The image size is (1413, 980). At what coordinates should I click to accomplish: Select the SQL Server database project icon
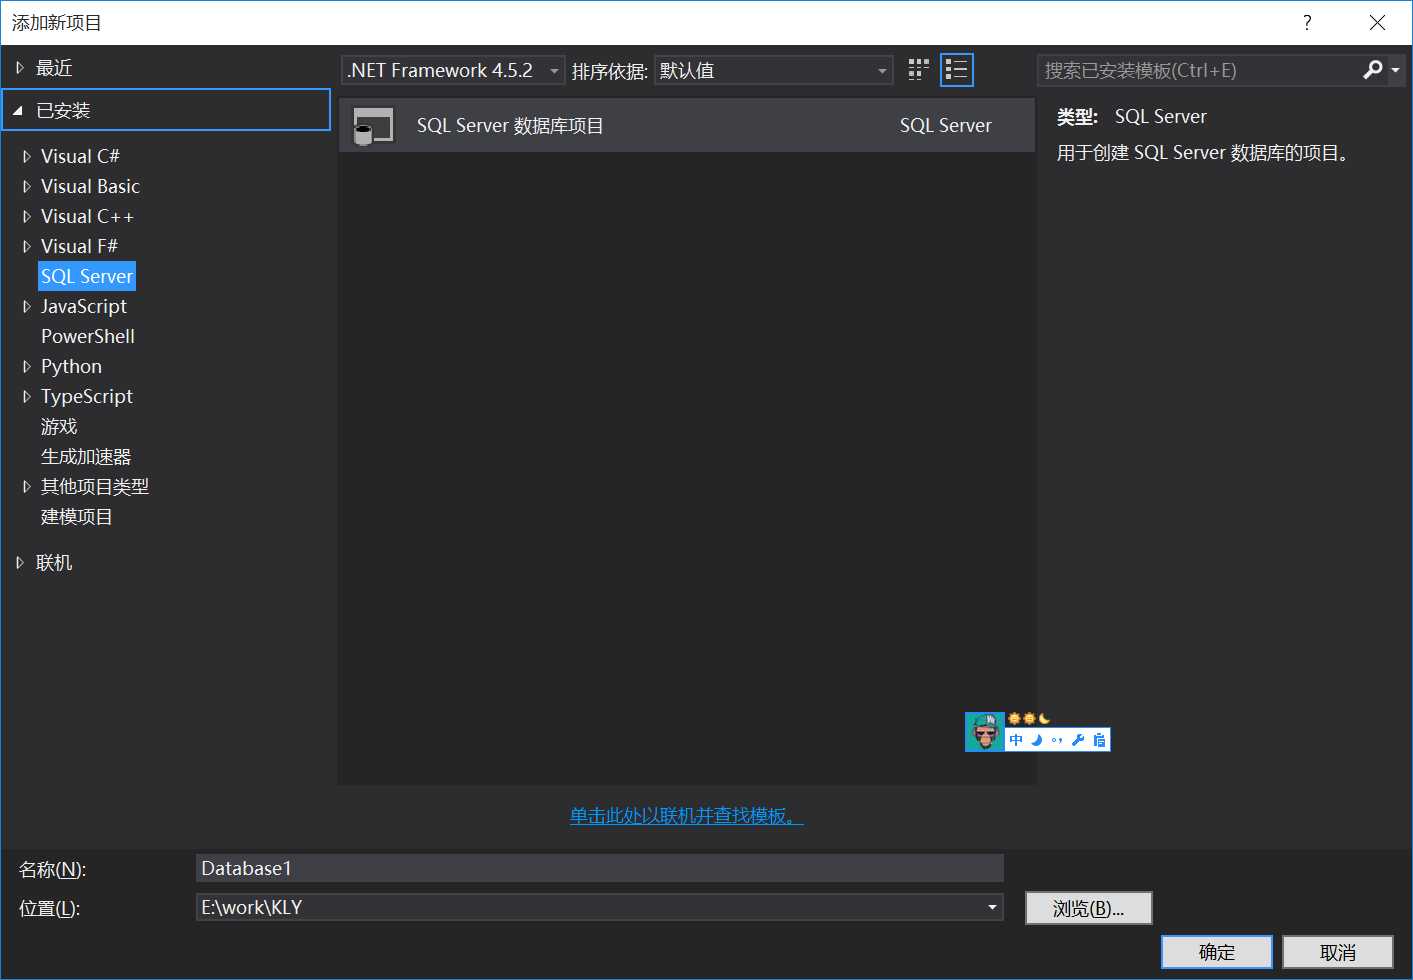point(374,126)
